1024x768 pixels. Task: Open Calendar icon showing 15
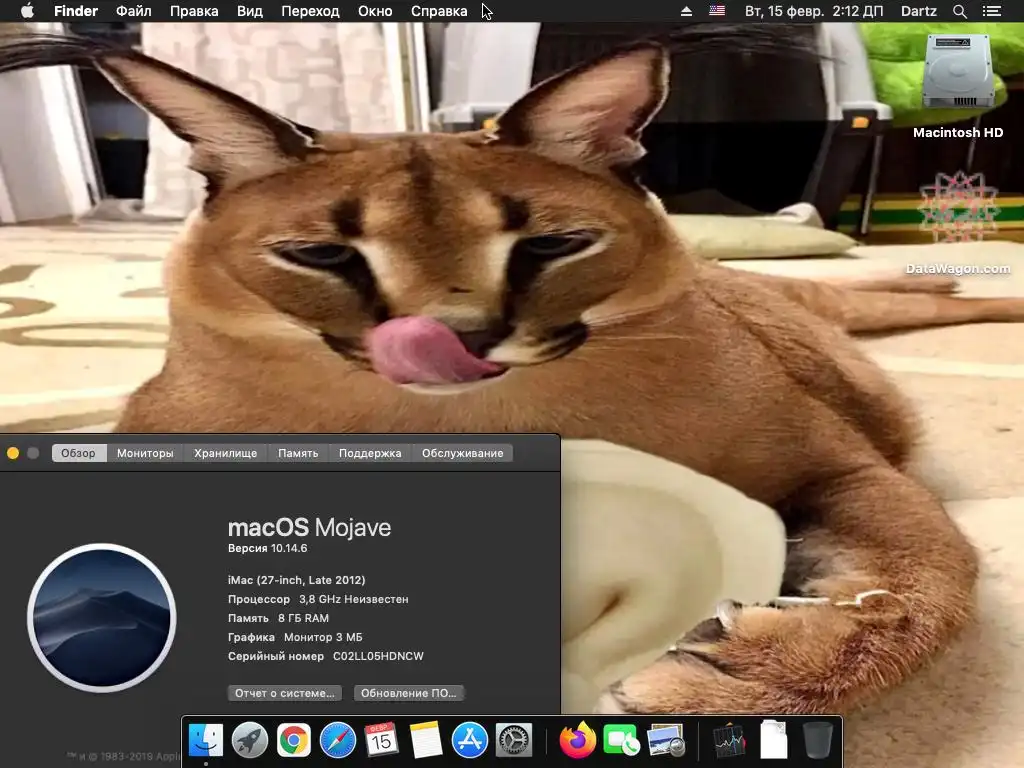pos(381,740)
